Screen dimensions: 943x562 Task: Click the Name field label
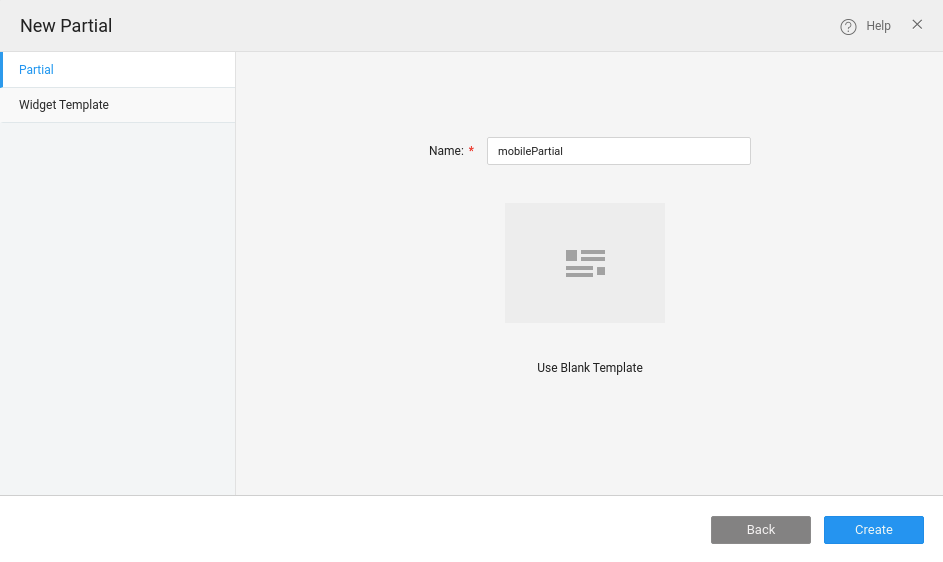(x=446, y=151)
